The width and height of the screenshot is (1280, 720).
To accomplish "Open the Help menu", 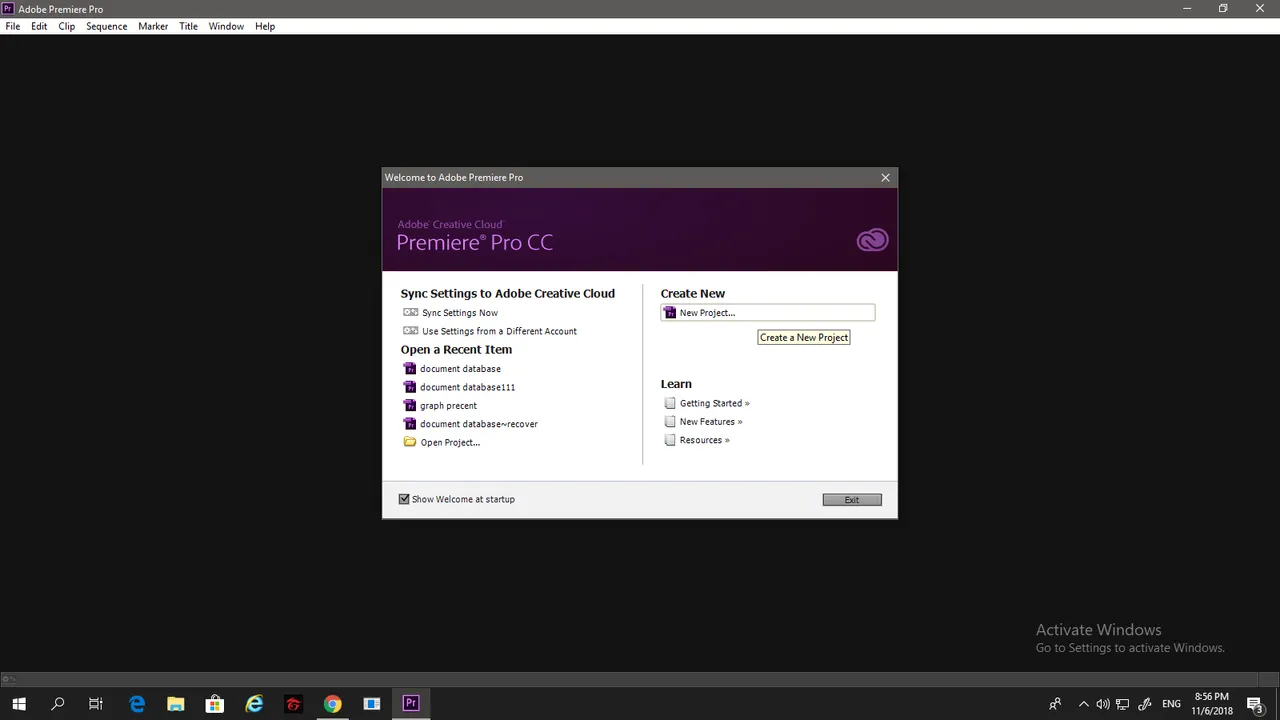I will coord(265,26).
